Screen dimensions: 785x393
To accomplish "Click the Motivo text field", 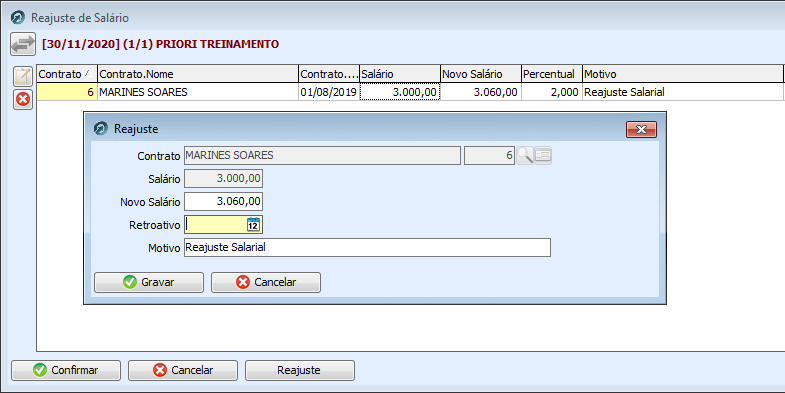I will (367, 247).
